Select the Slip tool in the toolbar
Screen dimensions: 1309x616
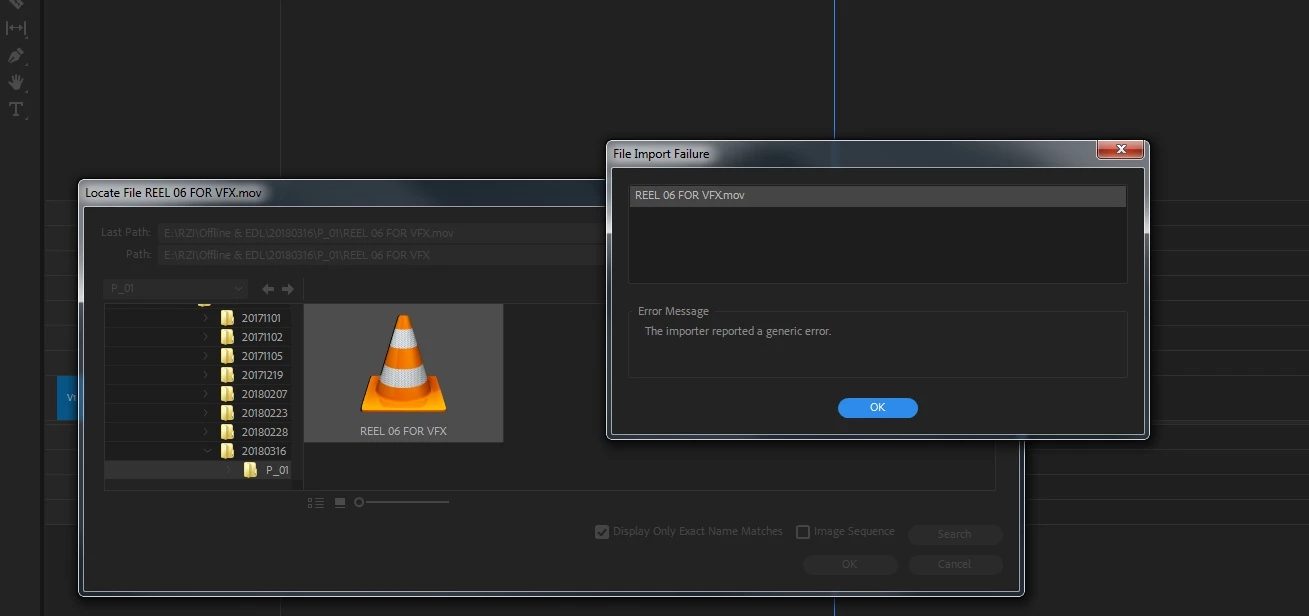16,28
